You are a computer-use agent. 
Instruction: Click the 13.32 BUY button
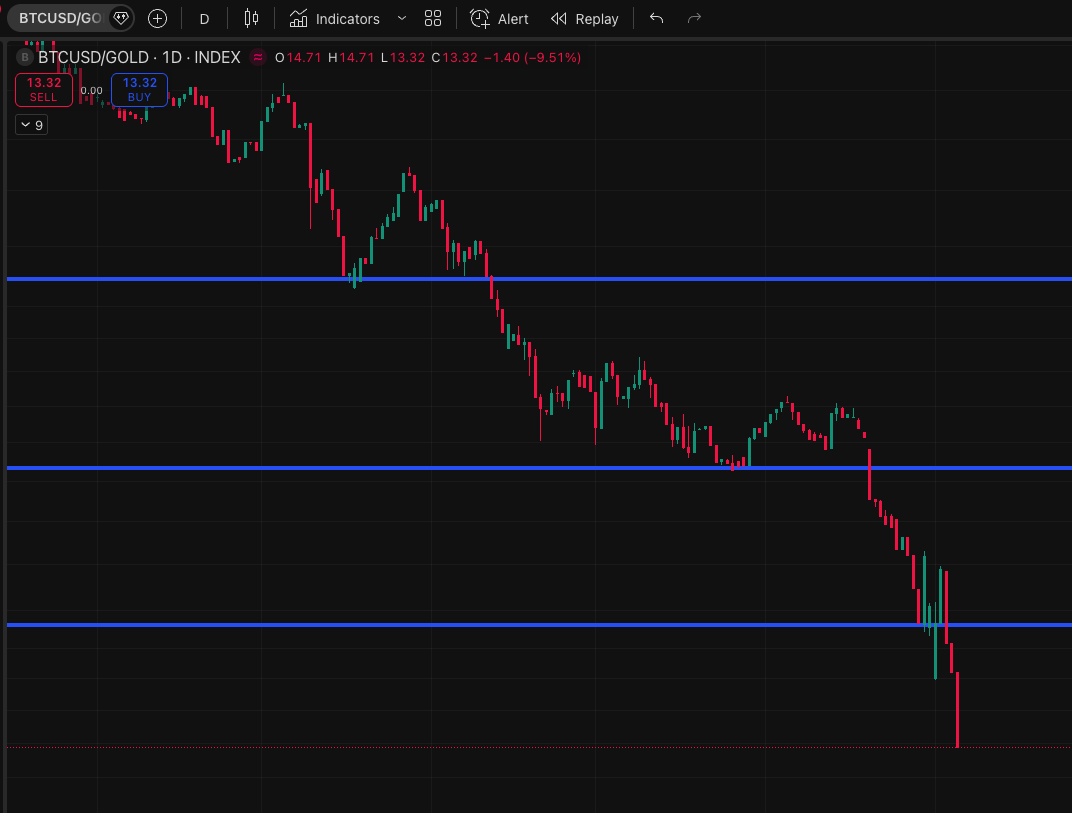(x=139, y=90)
